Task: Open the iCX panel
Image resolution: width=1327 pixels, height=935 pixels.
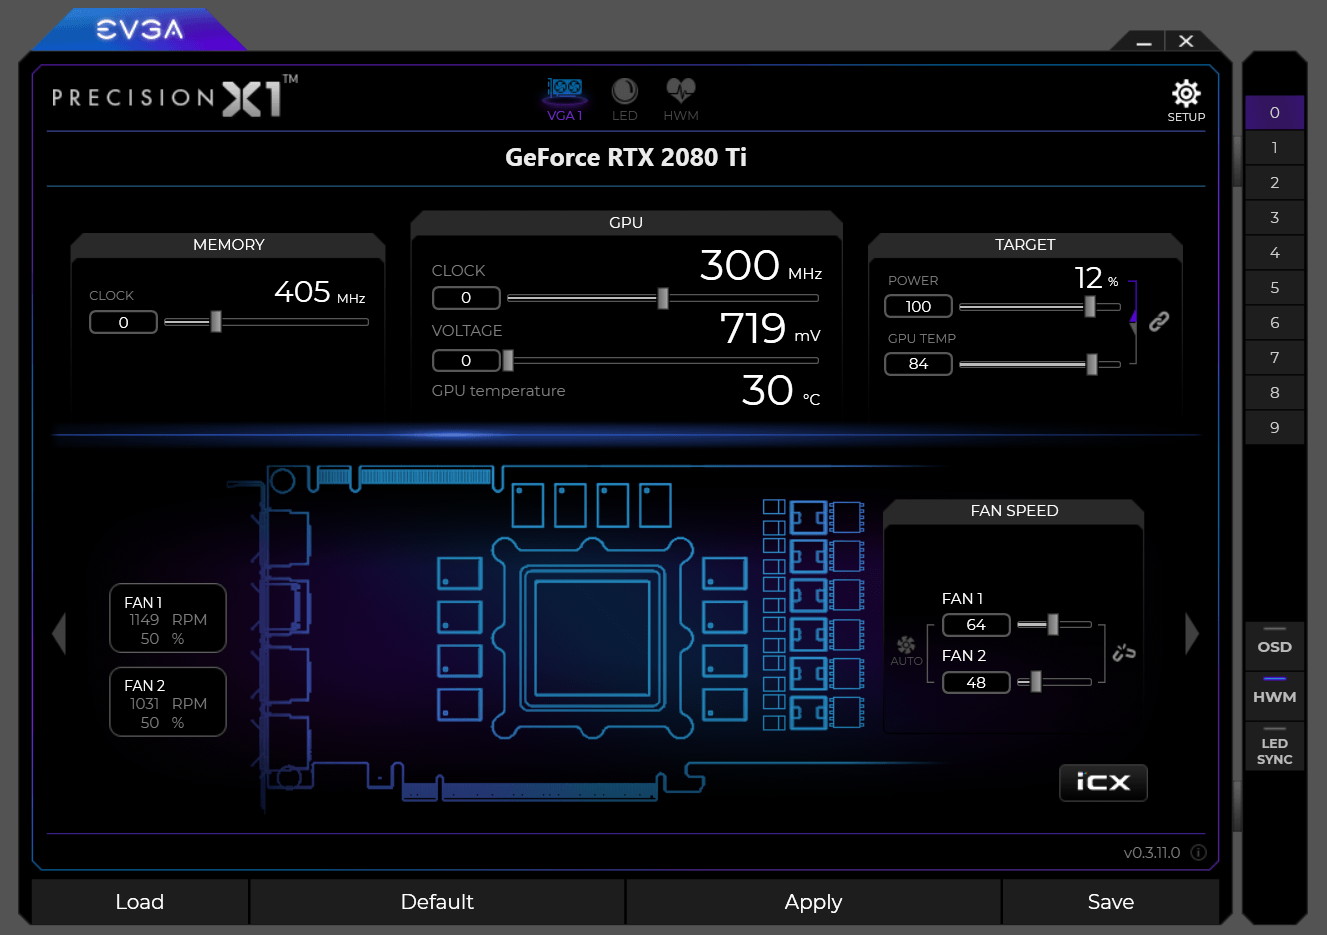Action: coord(1103,782)
